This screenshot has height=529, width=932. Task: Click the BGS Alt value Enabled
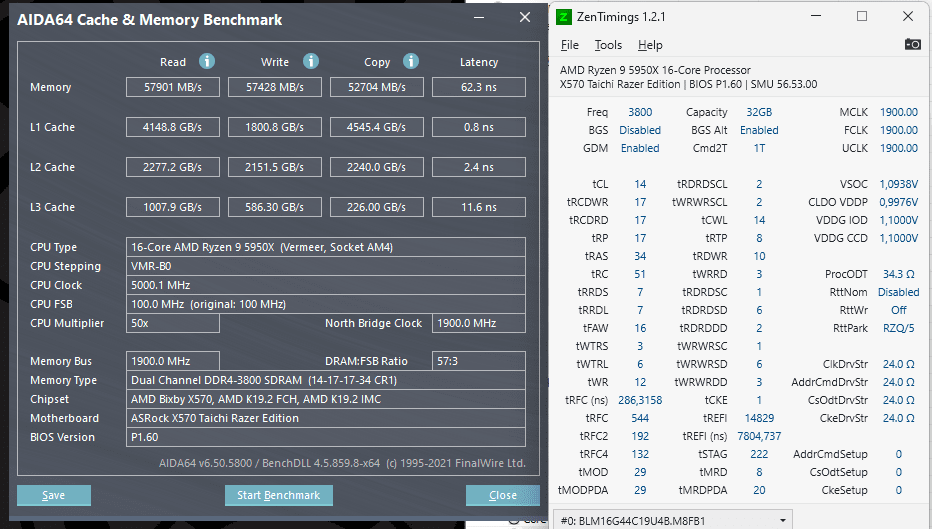(x=759, y=130)
